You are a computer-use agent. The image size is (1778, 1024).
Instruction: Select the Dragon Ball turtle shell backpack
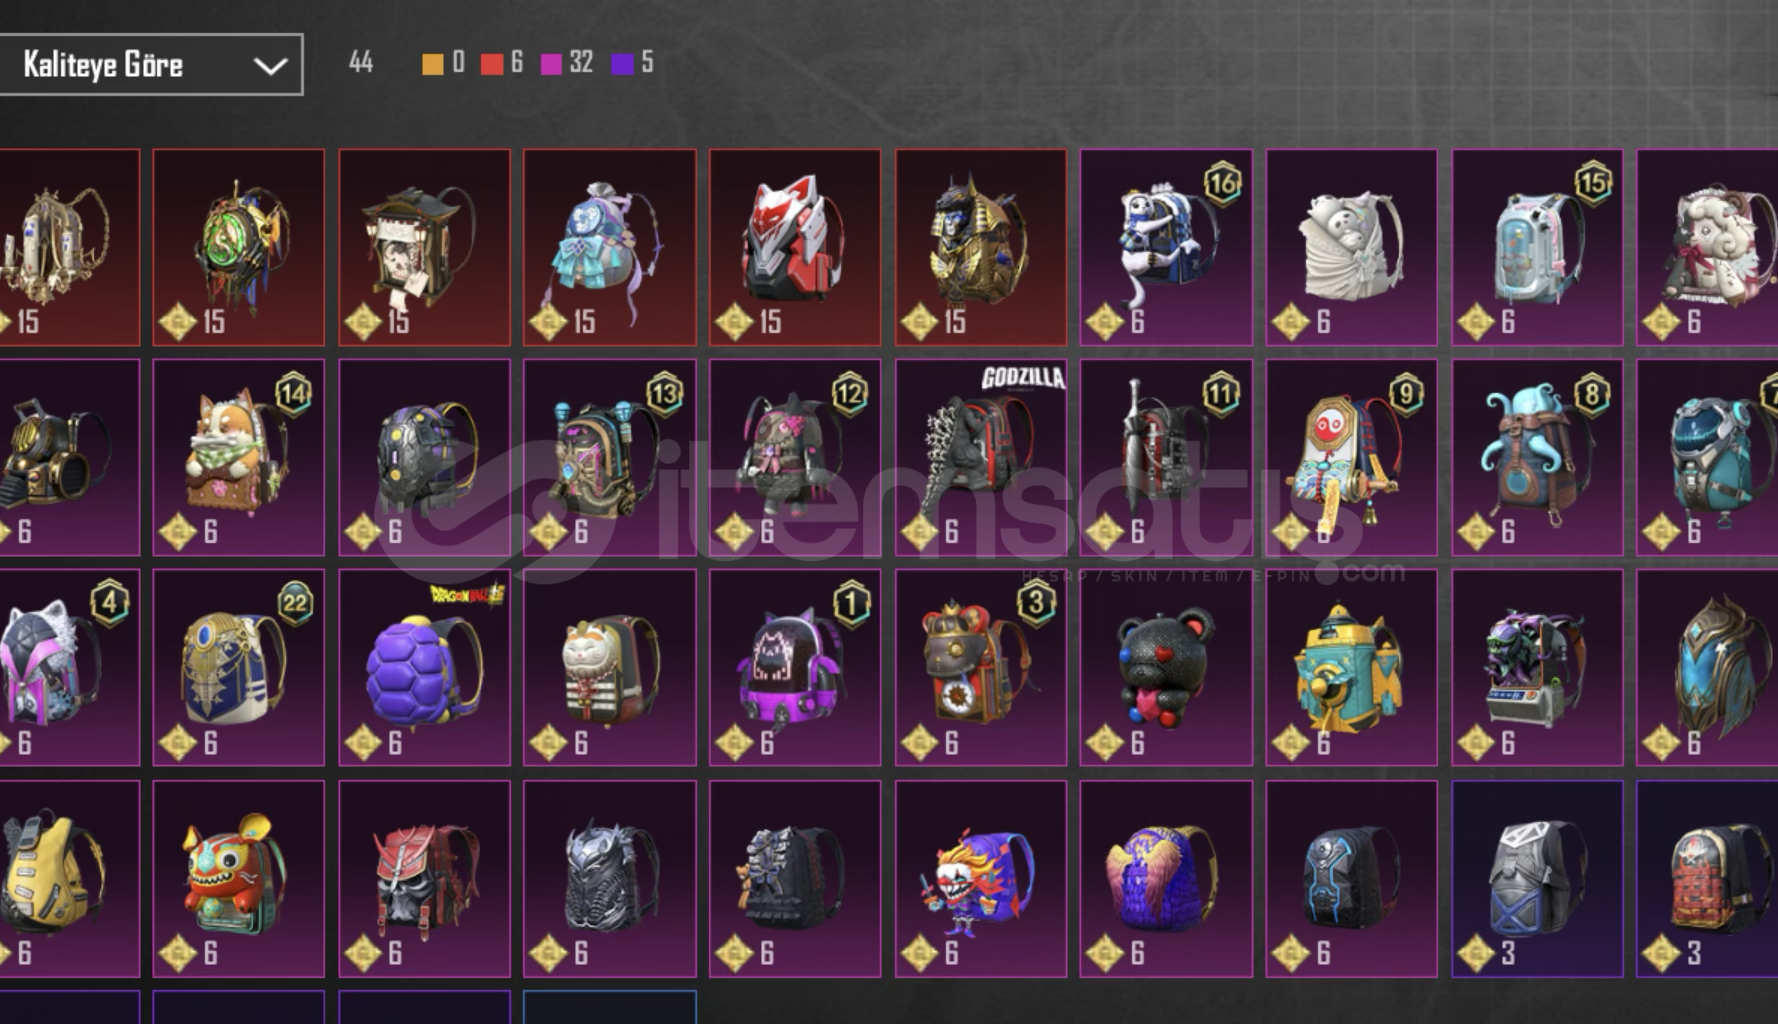[424, 667]
